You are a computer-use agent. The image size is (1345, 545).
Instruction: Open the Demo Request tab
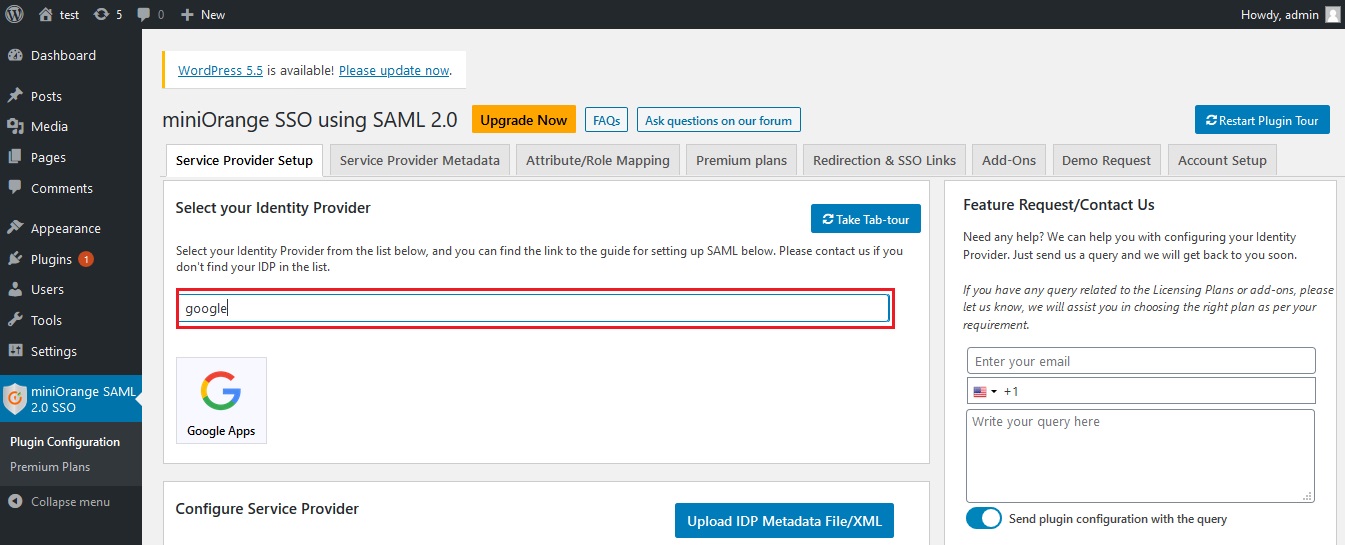point(1107,160)
